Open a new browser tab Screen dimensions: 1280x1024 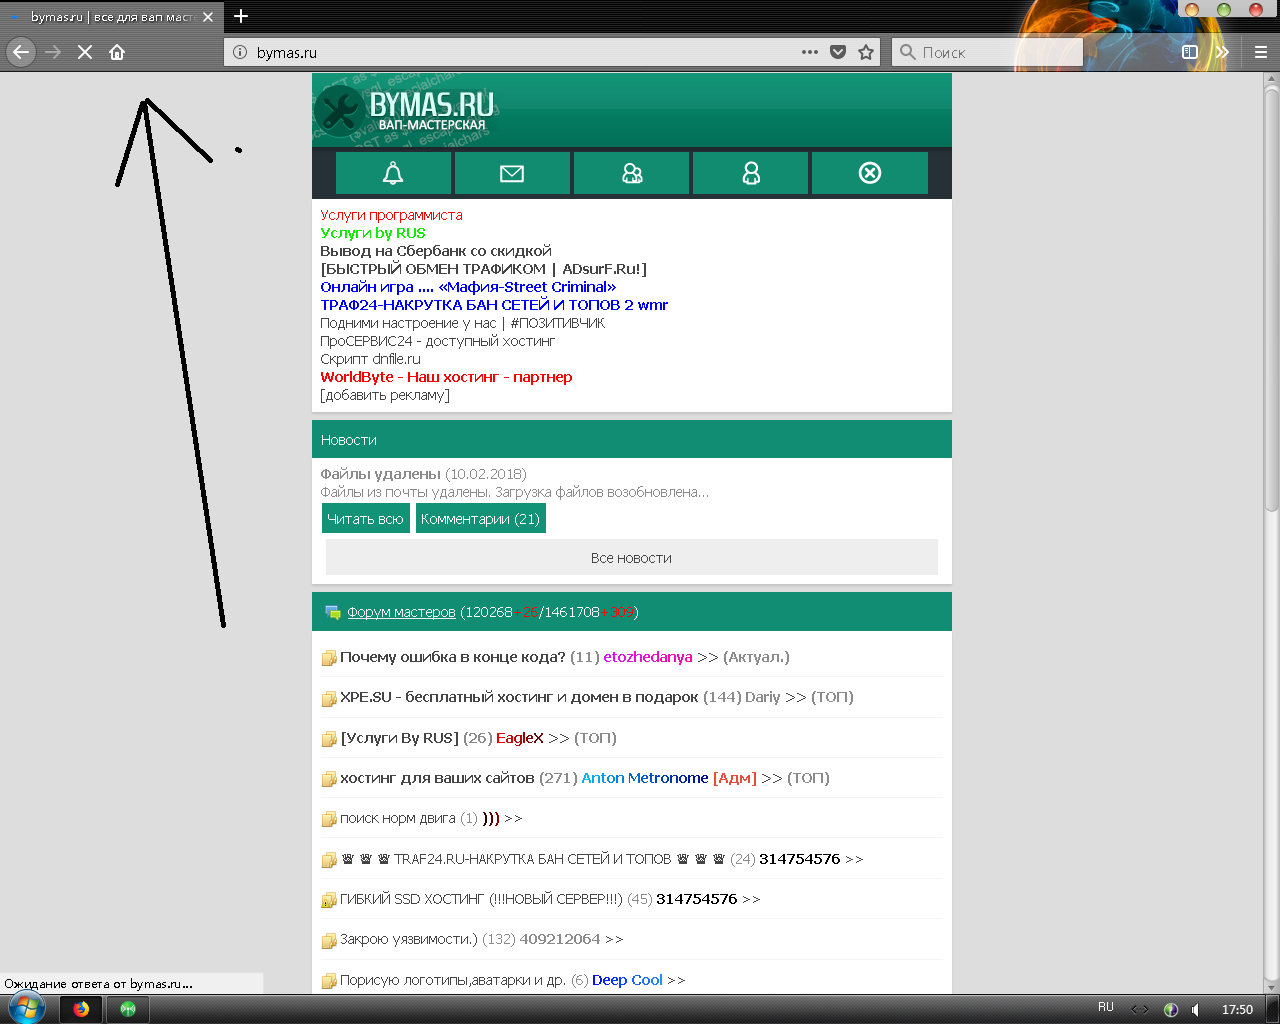coord(241,16)
